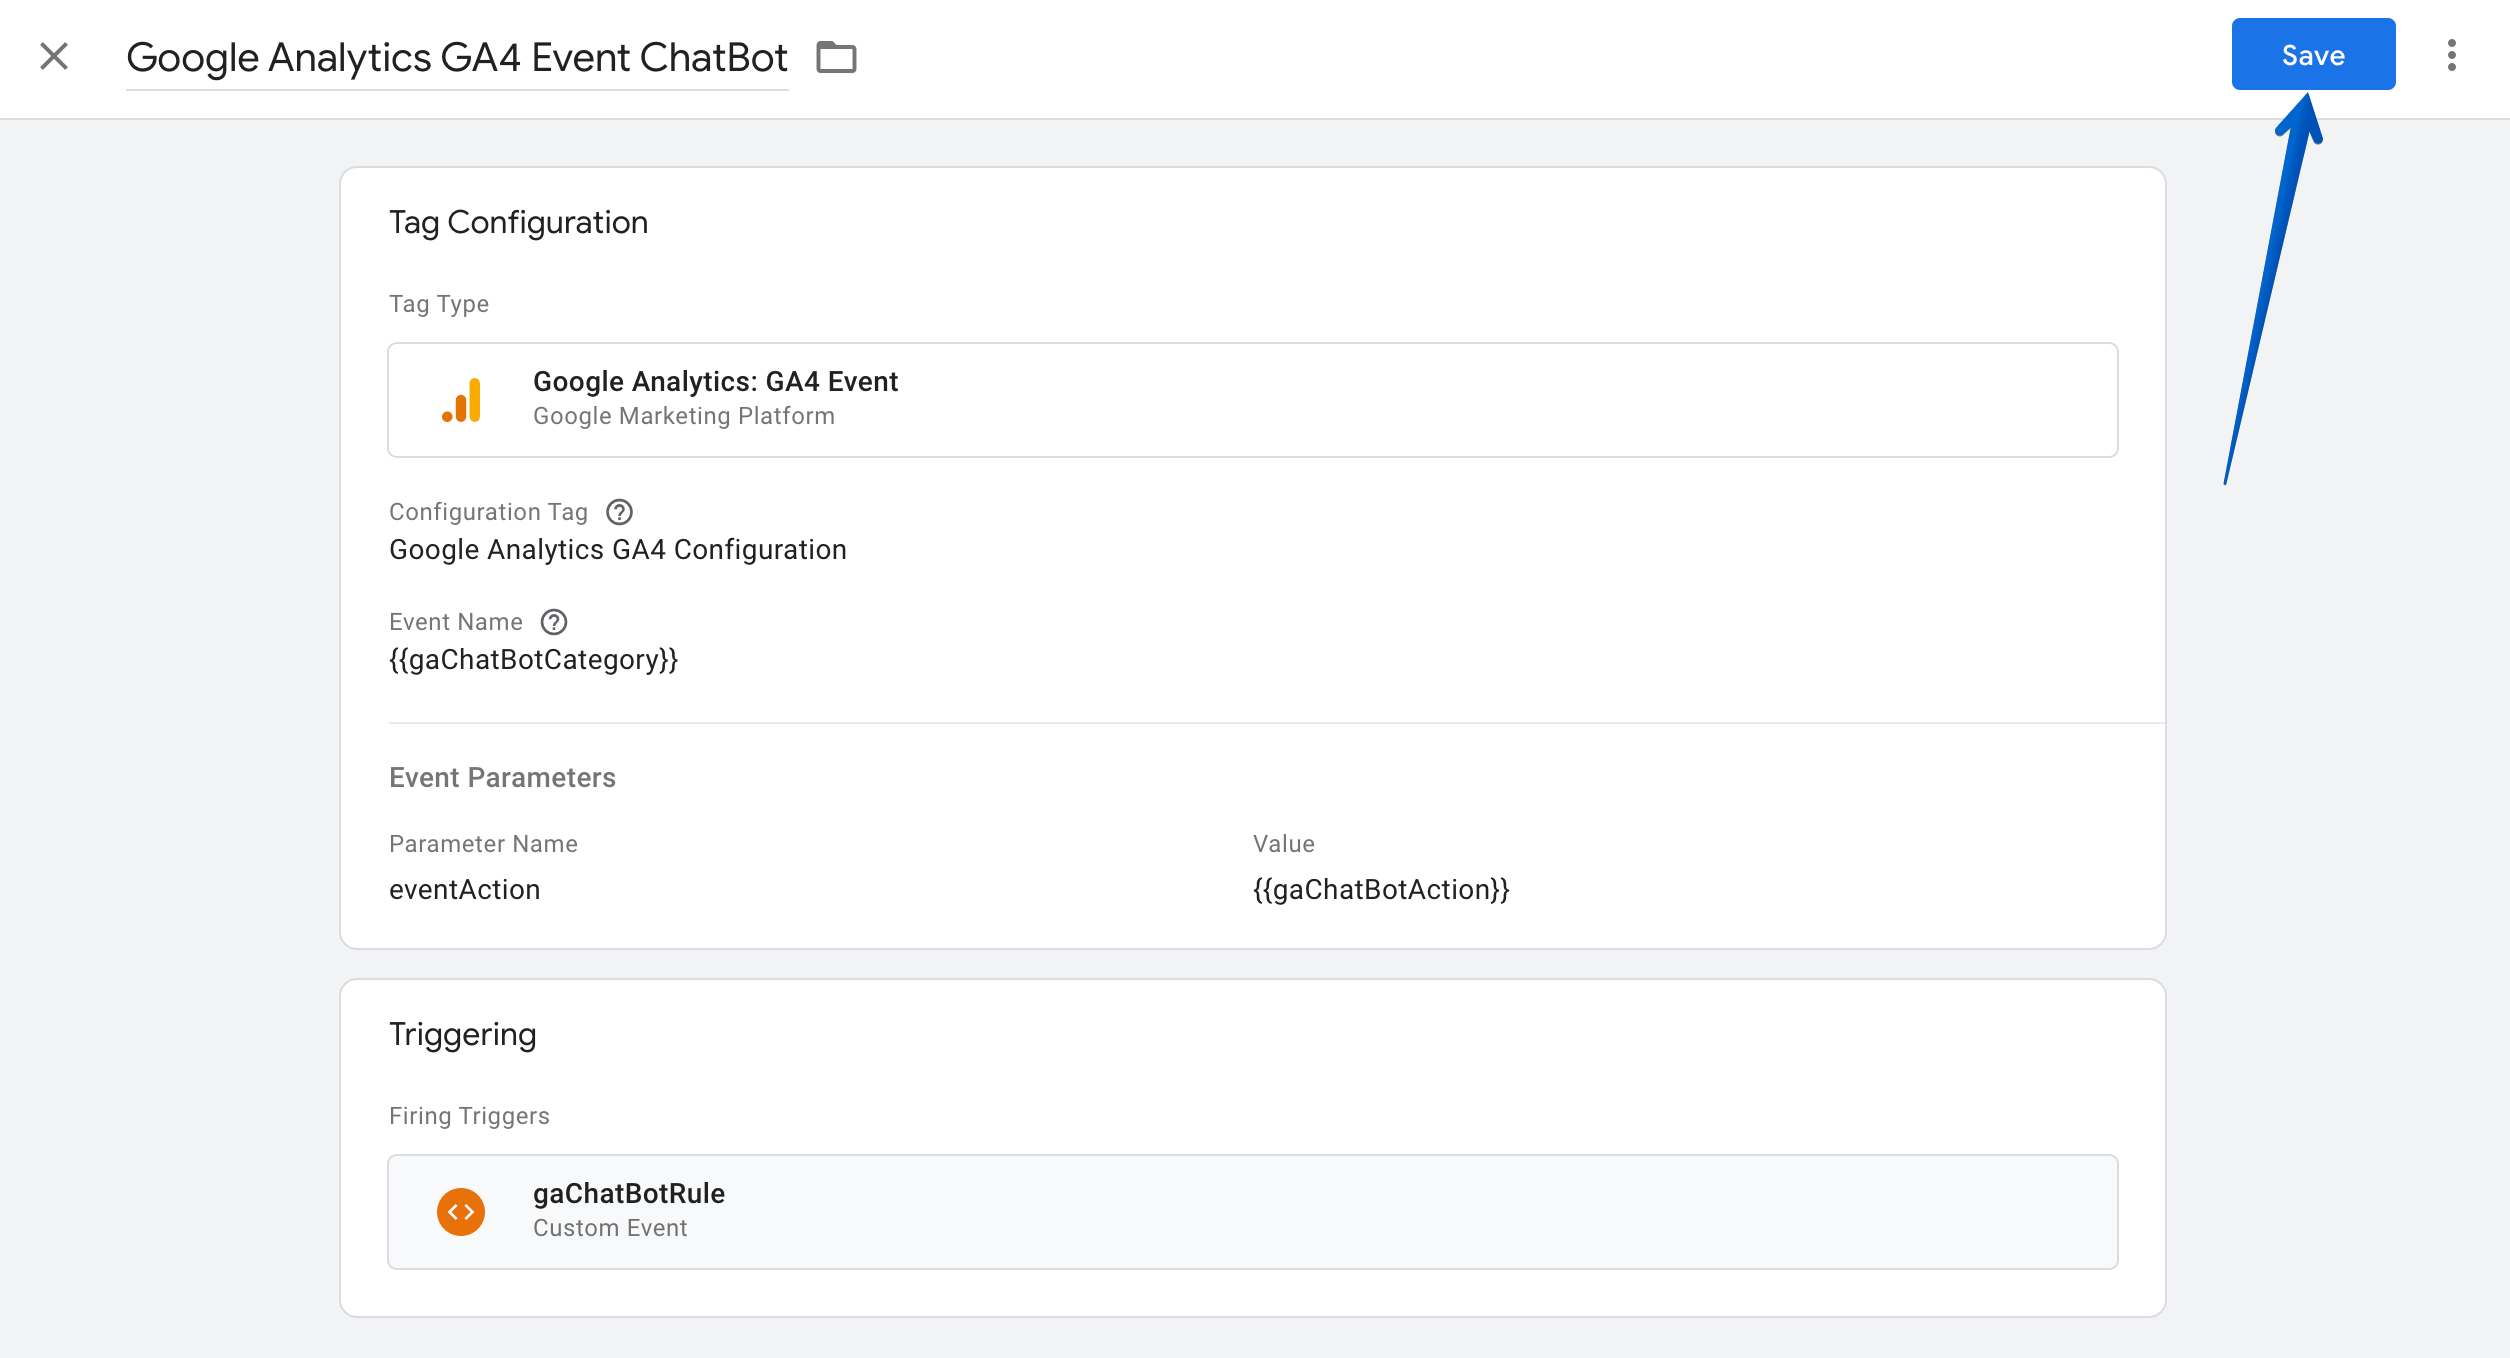Click the {{gaChatBotCategory}} event name value
This screenshot has width=2510, height=1358.
click(x=533, y=660)
